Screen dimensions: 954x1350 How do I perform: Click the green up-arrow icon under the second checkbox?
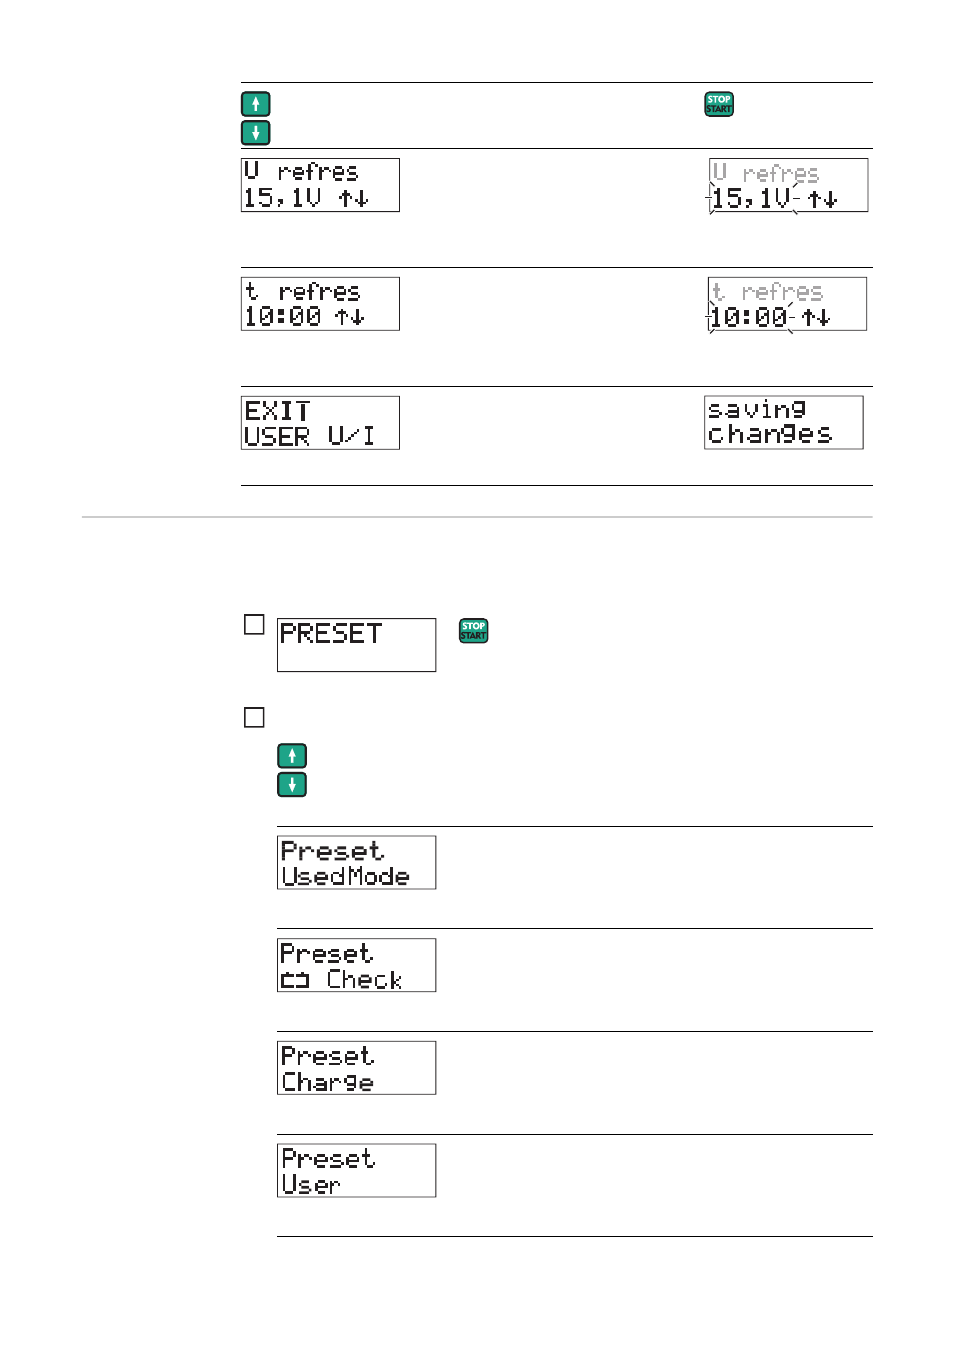292,756
